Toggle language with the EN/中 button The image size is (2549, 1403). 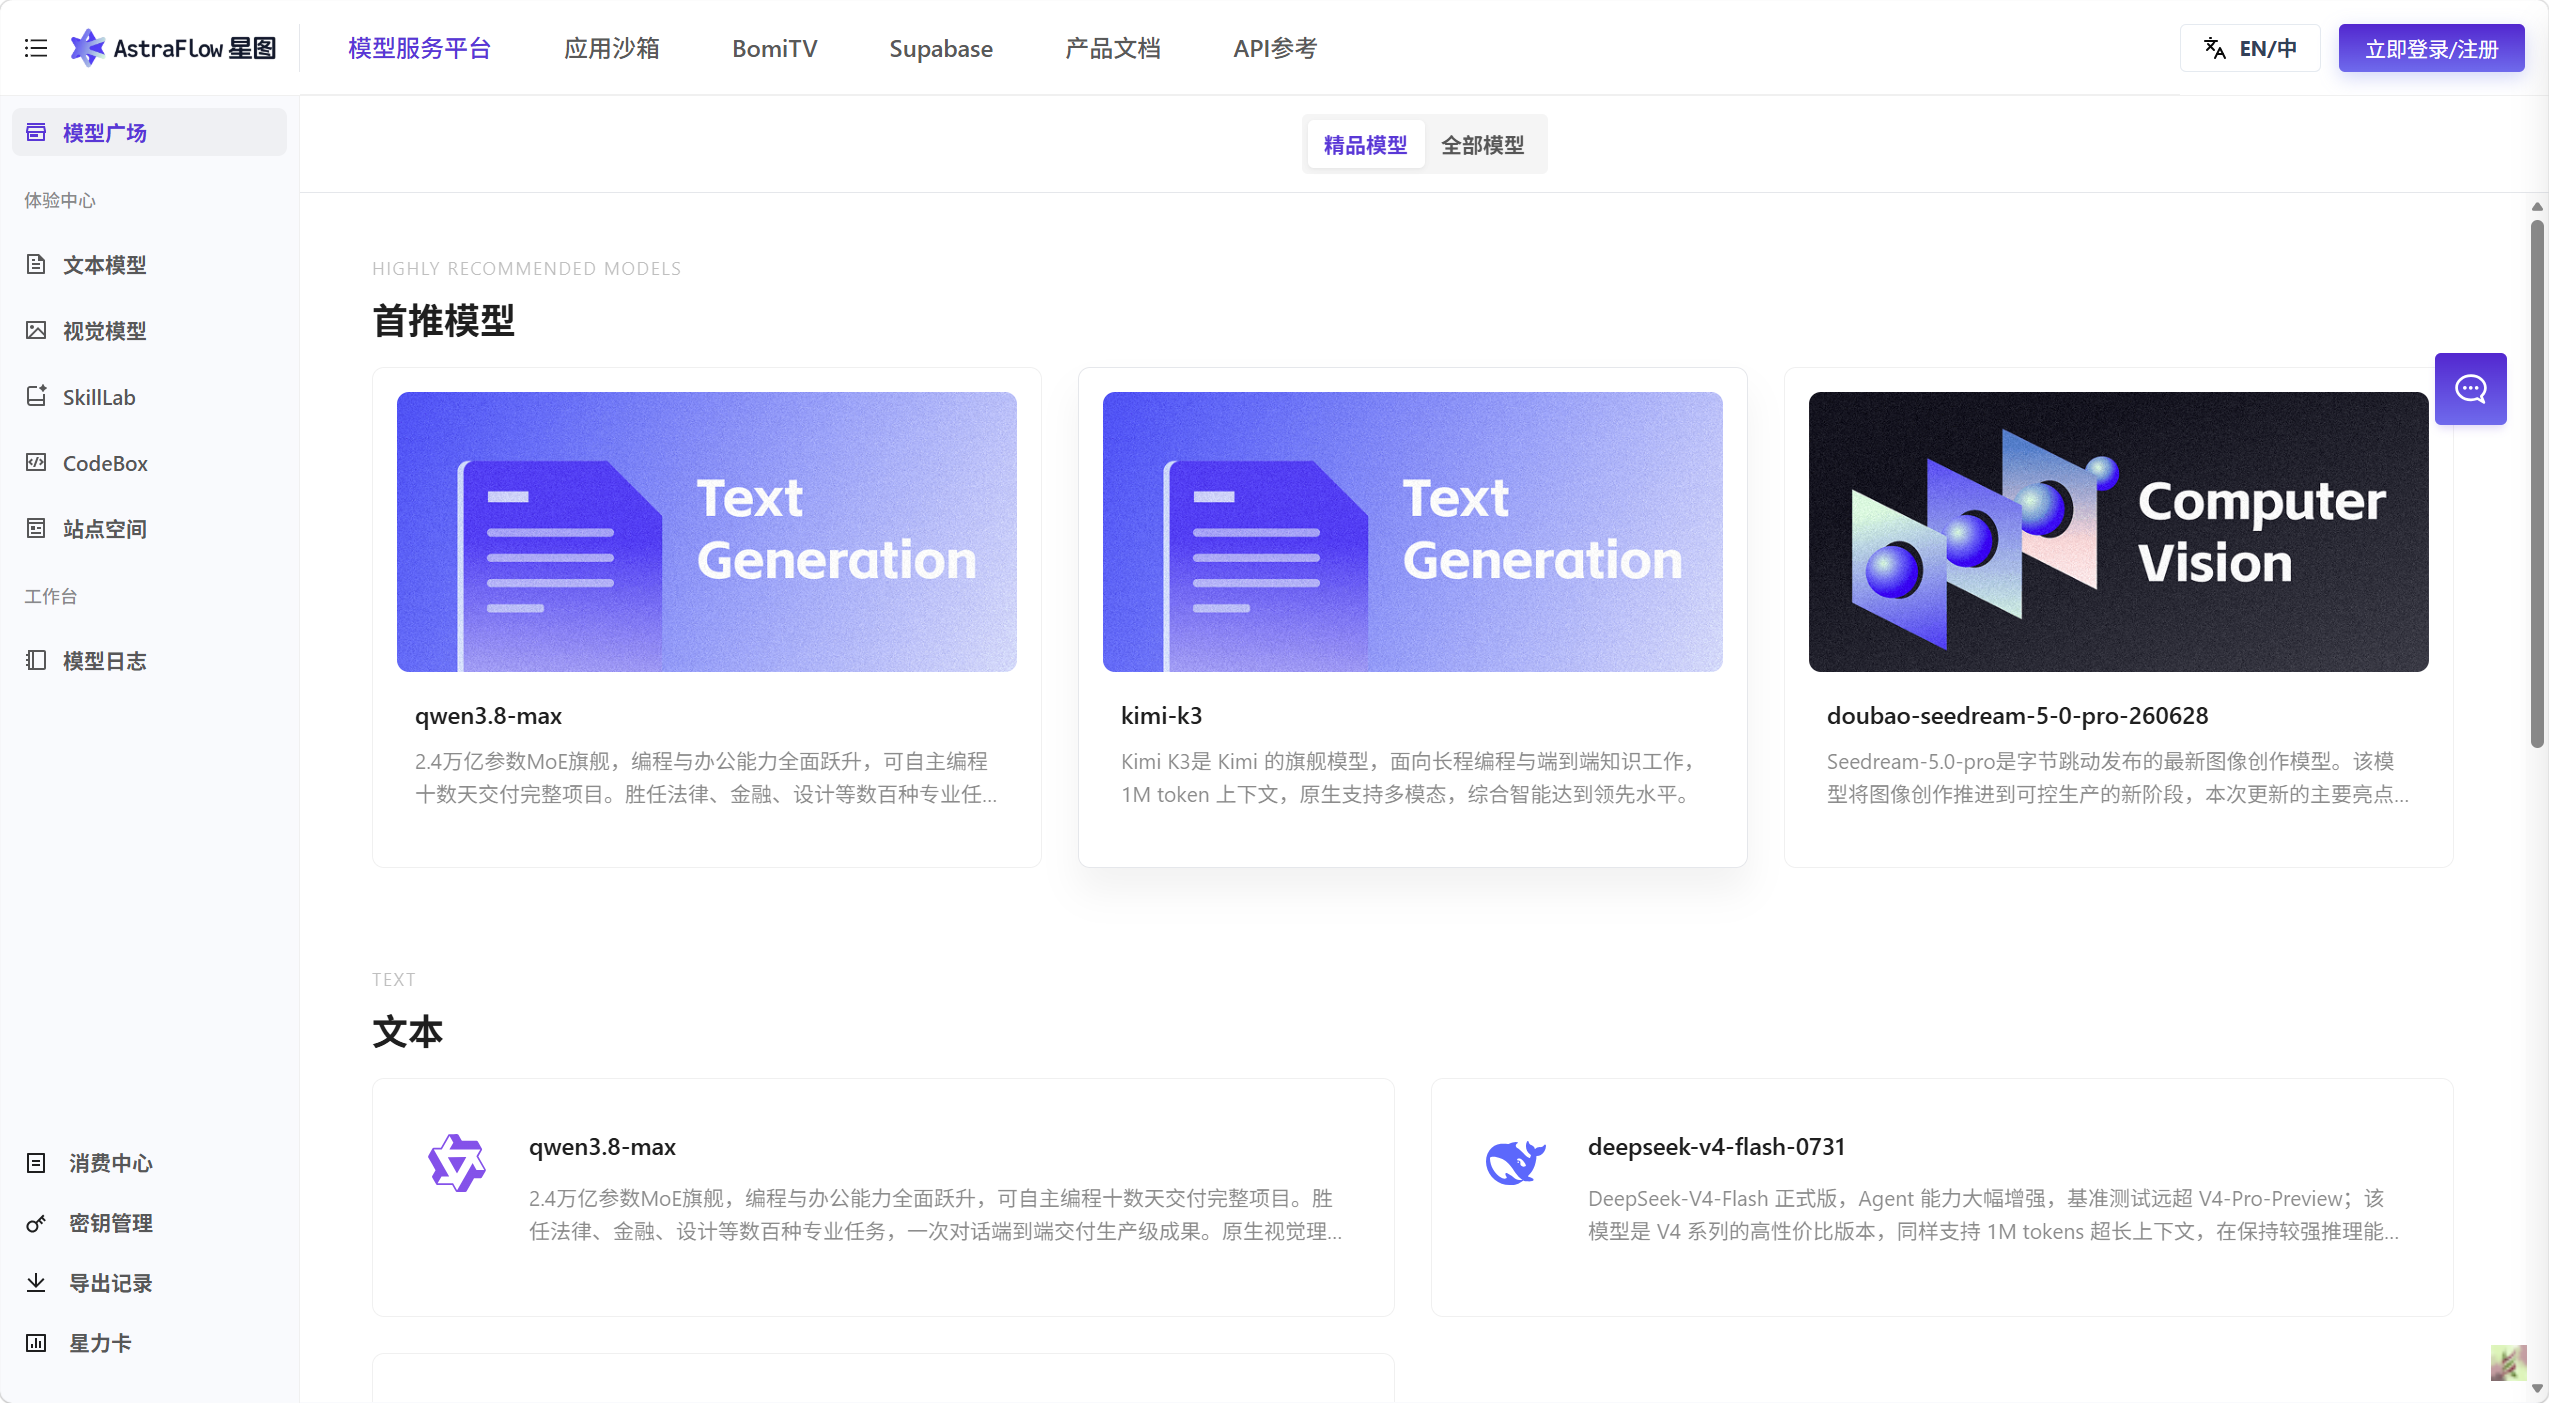coord(2250,48)
